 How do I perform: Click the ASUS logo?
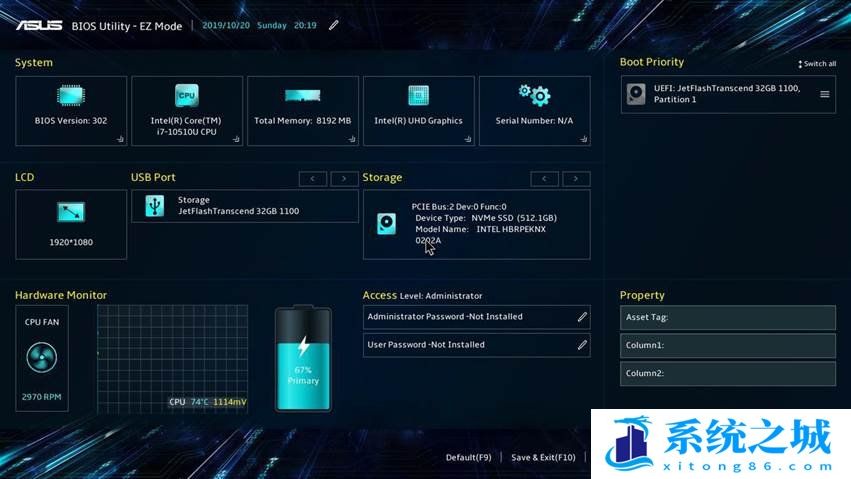tap(39, 25)
